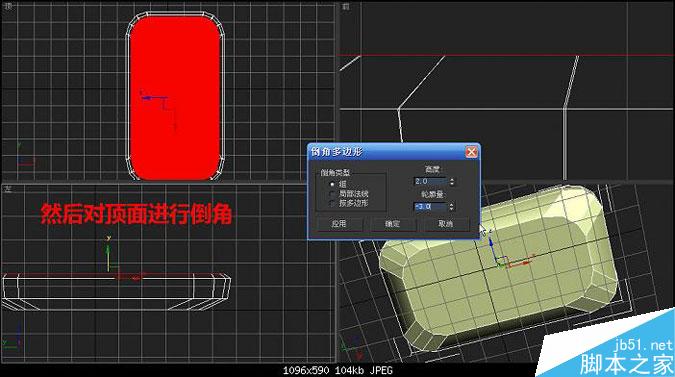This screenshot has height=377, width=675.
Task: Click the 取消 (Cancel) button
Action: 446,224
